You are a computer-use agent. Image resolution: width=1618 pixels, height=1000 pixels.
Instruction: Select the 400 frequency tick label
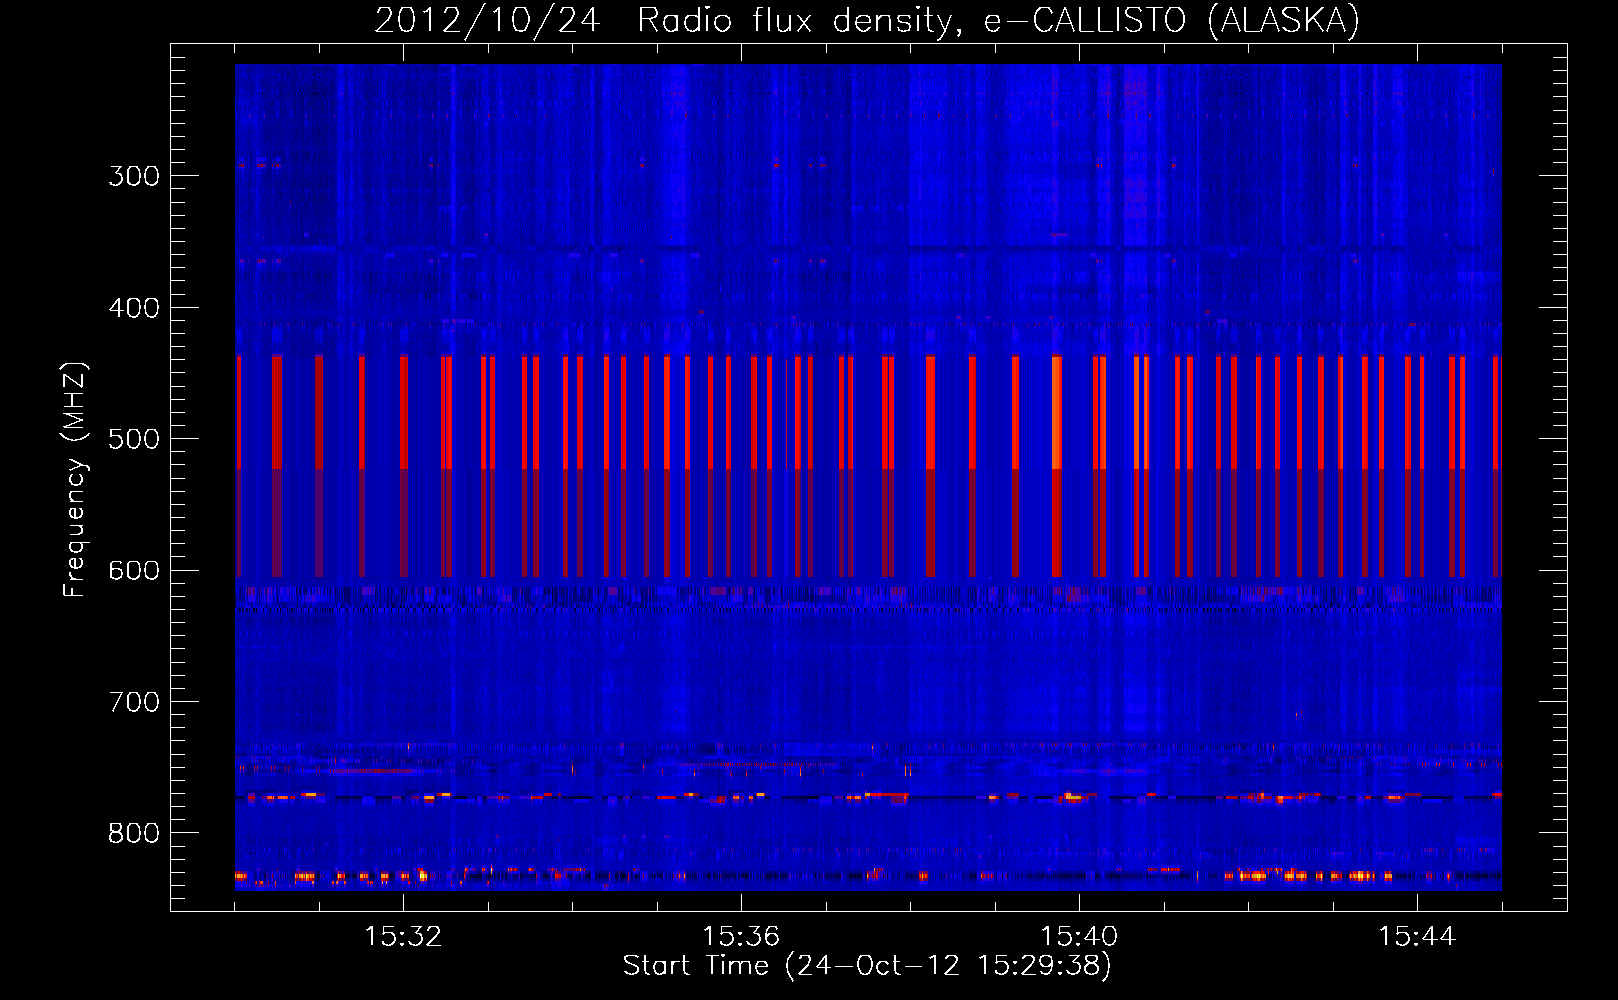tap(134, 308)
